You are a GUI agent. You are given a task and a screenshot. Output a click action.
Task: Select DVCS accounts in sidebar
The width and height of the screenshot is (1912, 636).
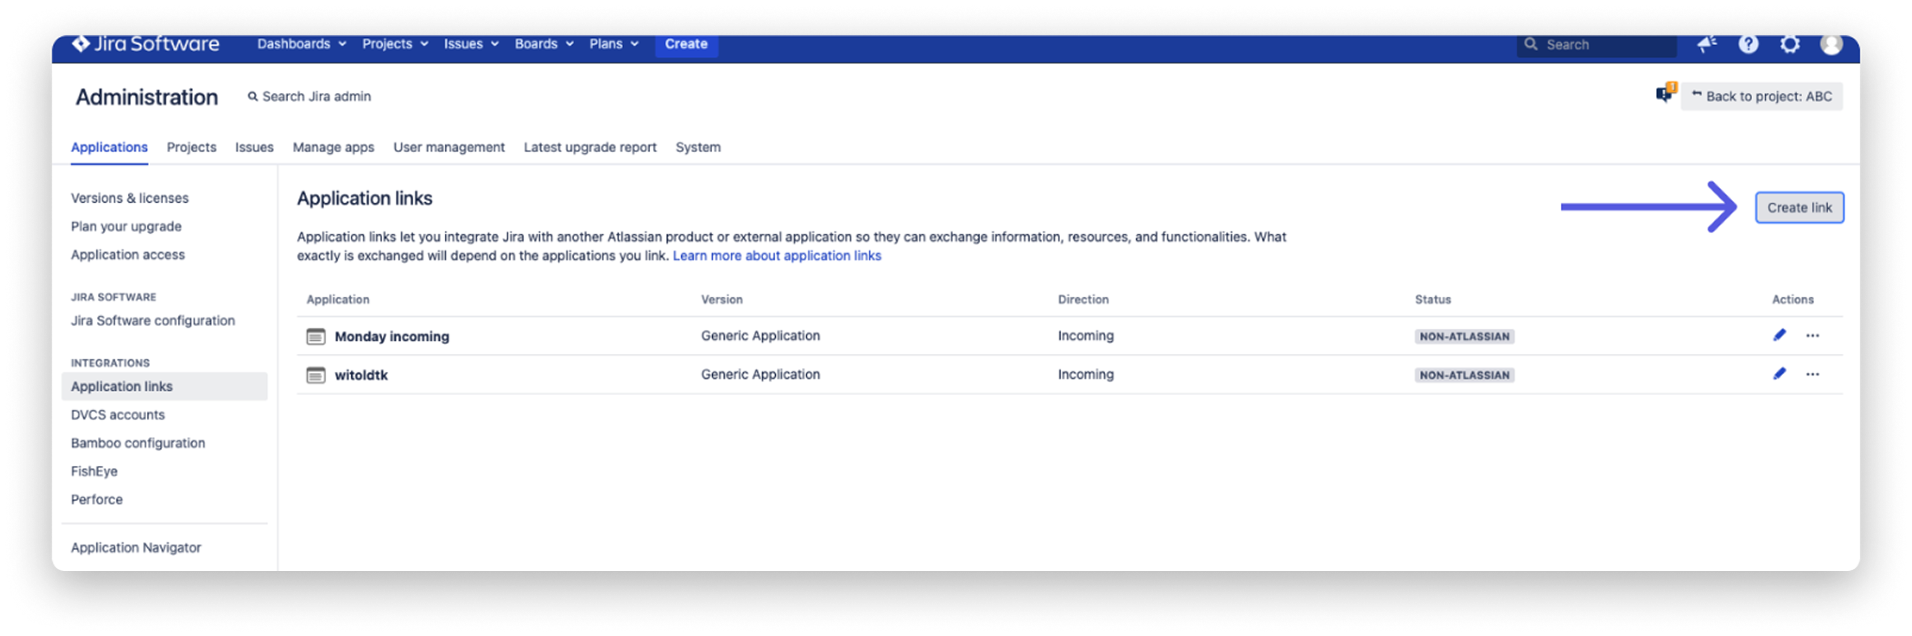point(118,415)
